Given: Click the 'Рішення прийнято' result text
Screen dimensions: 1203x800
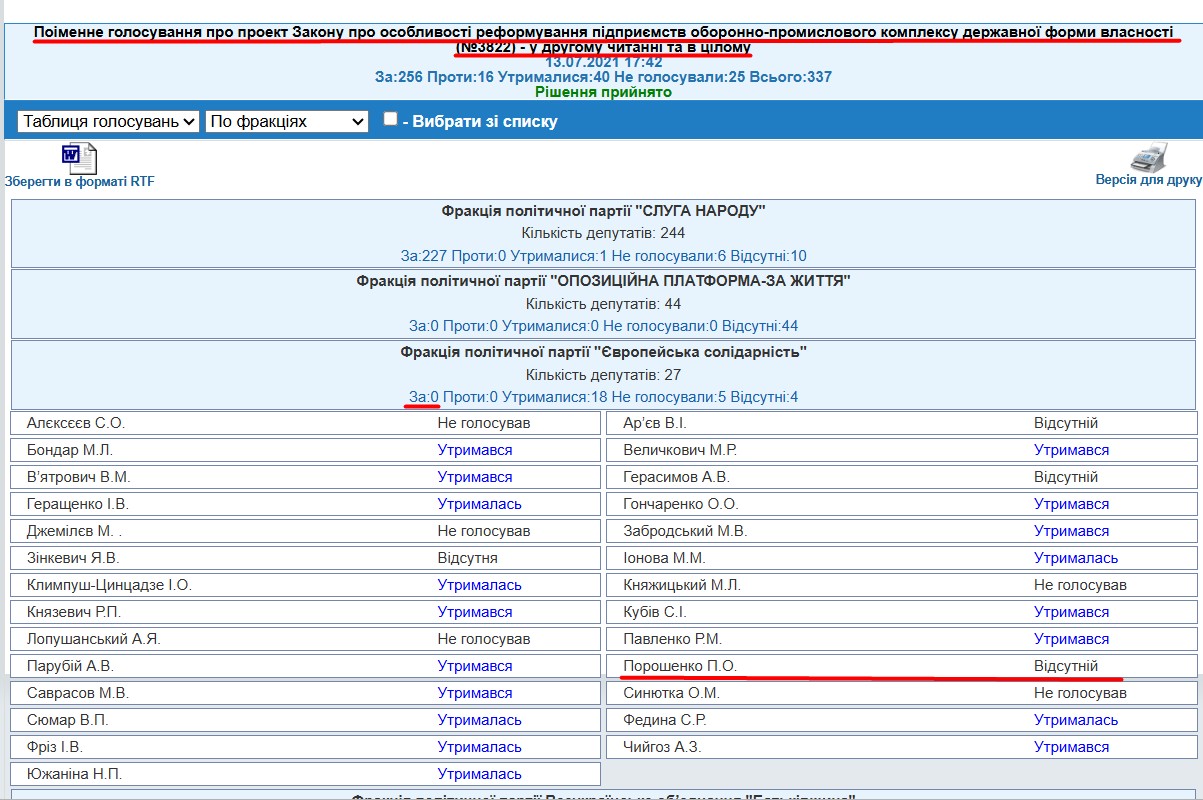Looking at the screenshot, I should [x=603, y=92].
